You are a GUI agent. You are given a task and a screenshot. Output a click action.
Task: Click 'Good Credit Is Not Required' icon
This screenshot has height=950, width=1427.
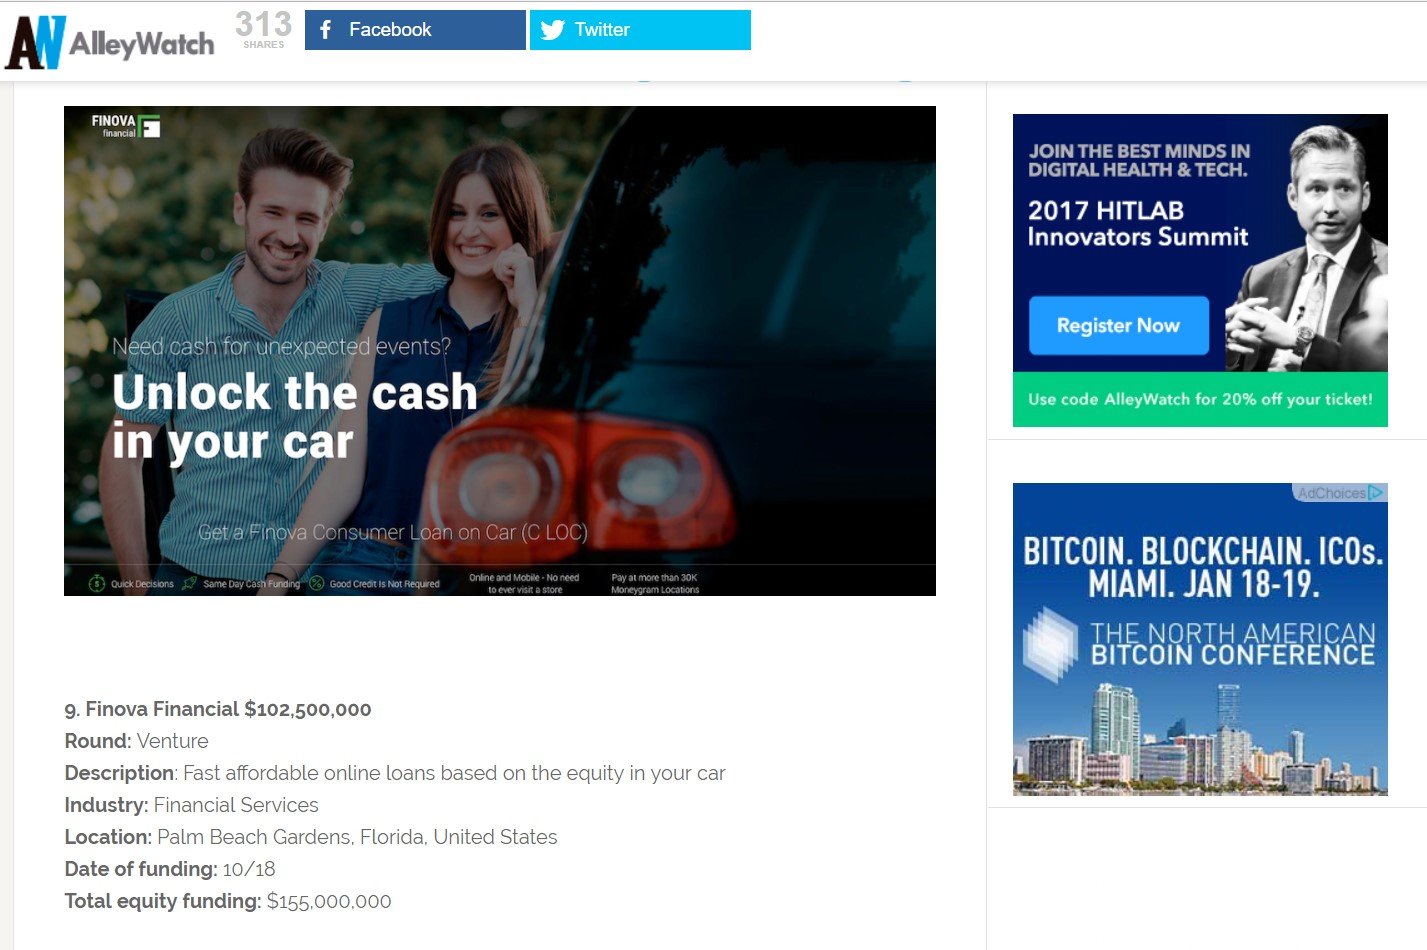[x=317, y=583]
